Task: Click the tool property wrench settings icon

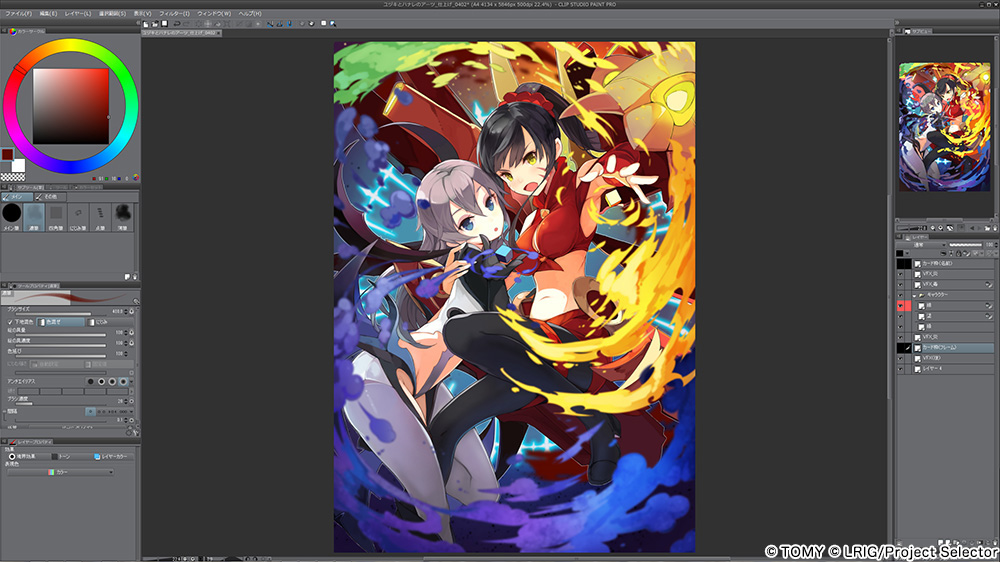Action: click(x=136, y=432)
